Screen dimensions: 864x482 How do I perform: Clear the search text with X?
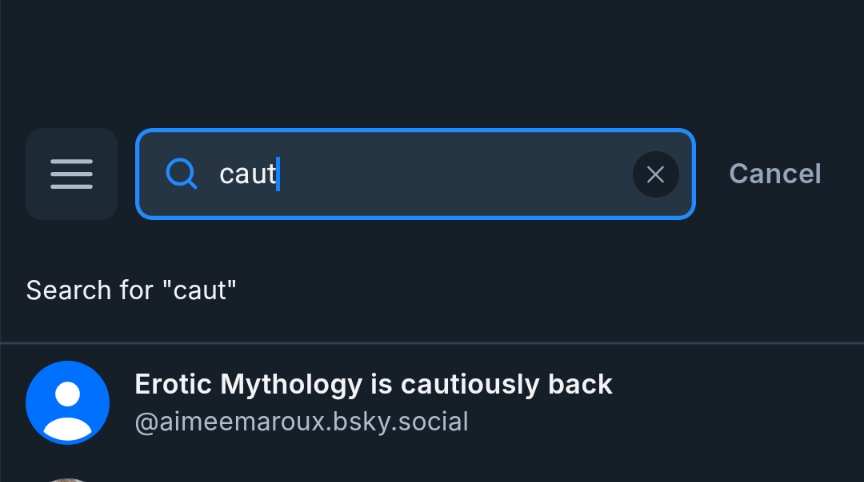[x=655, y=175]
